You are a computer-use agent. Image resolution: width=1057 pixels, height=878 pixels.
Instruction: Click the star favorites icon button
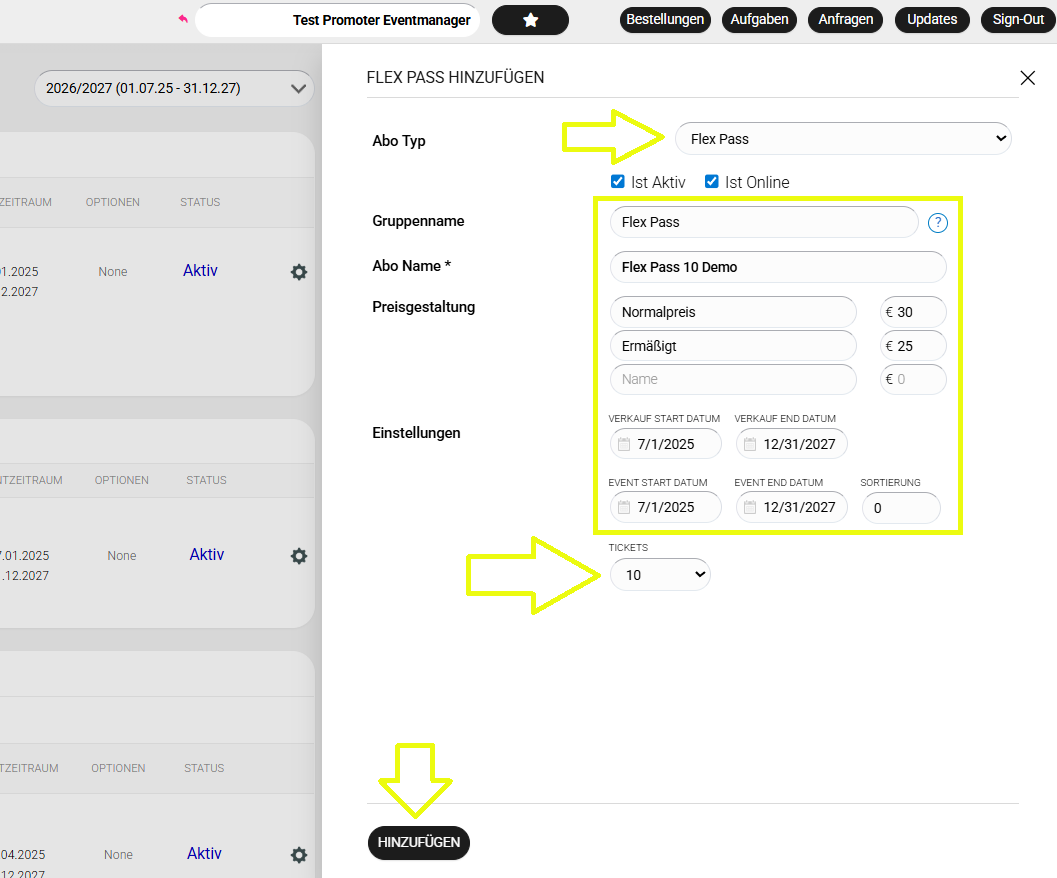pyautogui.click(x=530, y=20)
